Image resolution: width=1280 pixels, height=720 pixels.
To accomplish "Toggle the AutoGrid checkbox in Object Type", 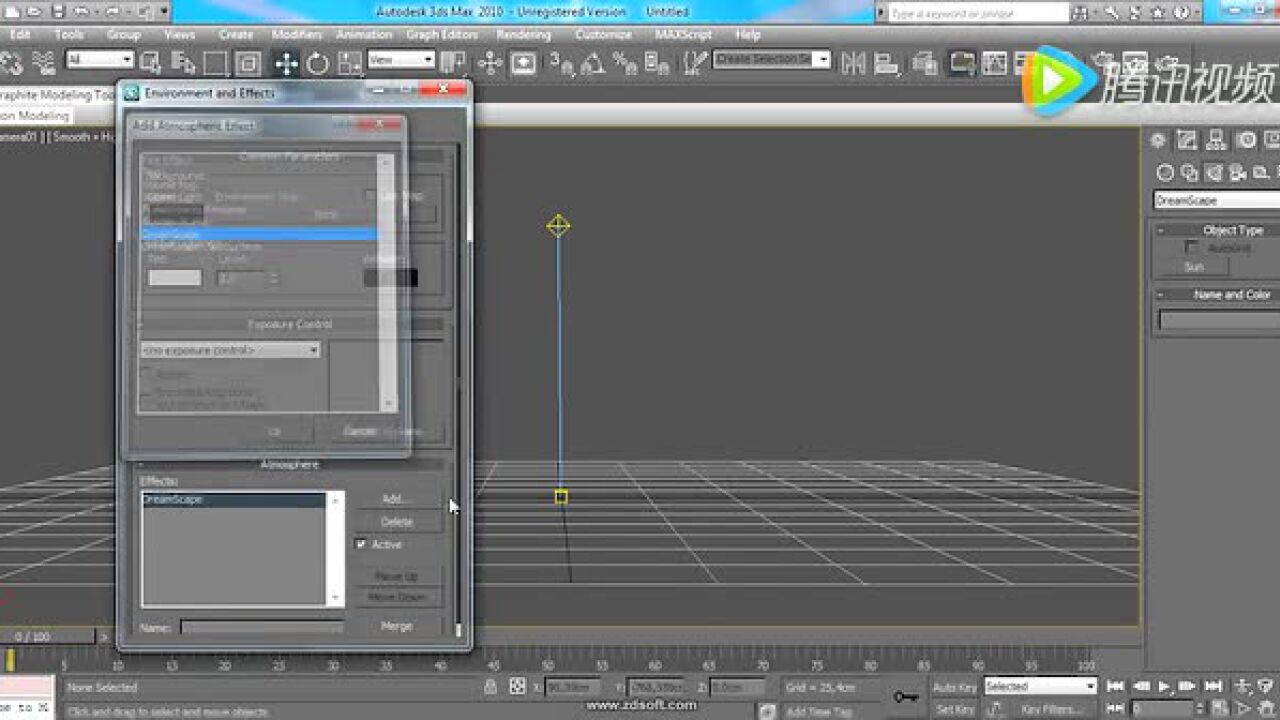I will 1191,247.
